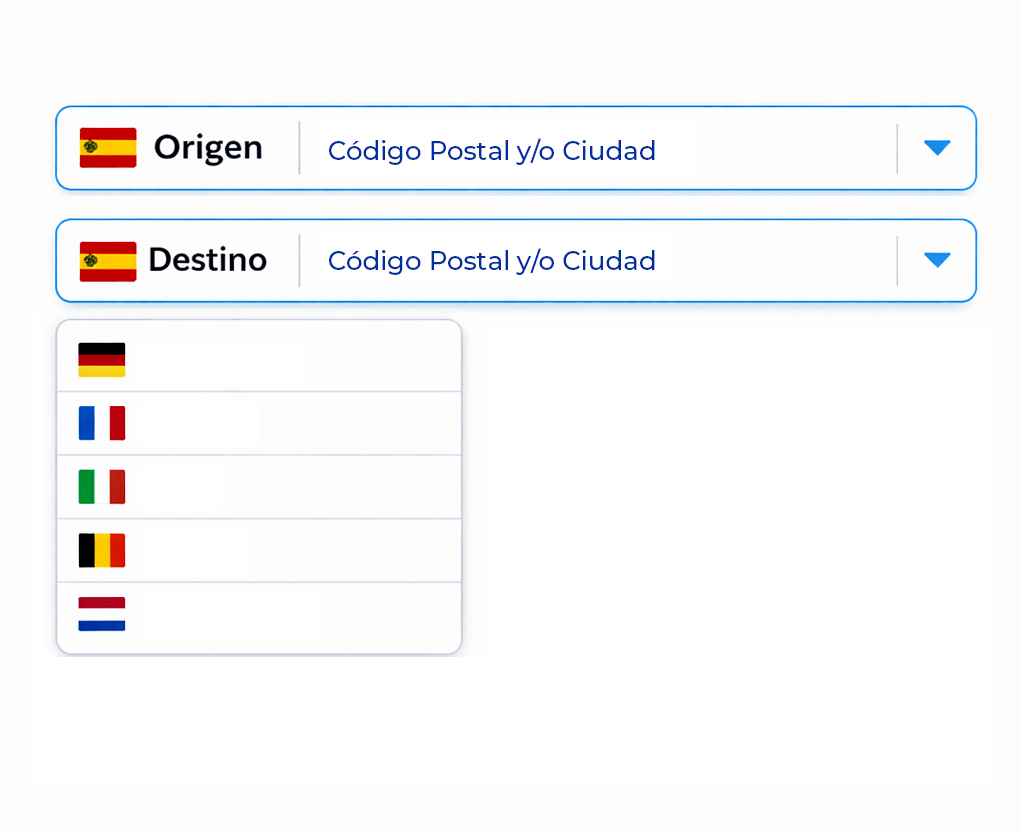Click the Origen label text
This screenshot has height=835, width=1020.
208,148
